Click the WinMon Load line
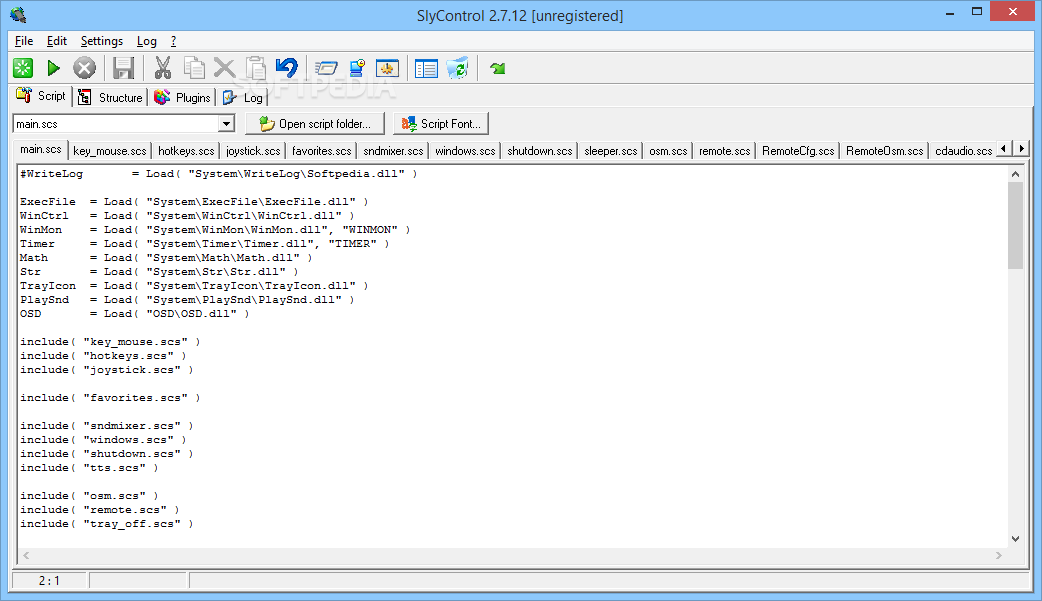 (x=215, y=229)
